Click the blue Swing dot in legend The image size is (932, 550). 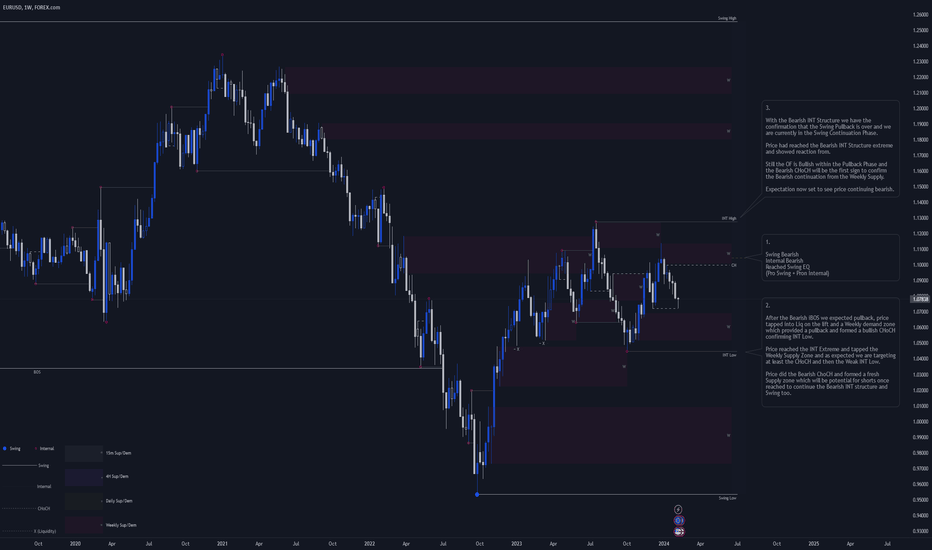tap(5, 448)
